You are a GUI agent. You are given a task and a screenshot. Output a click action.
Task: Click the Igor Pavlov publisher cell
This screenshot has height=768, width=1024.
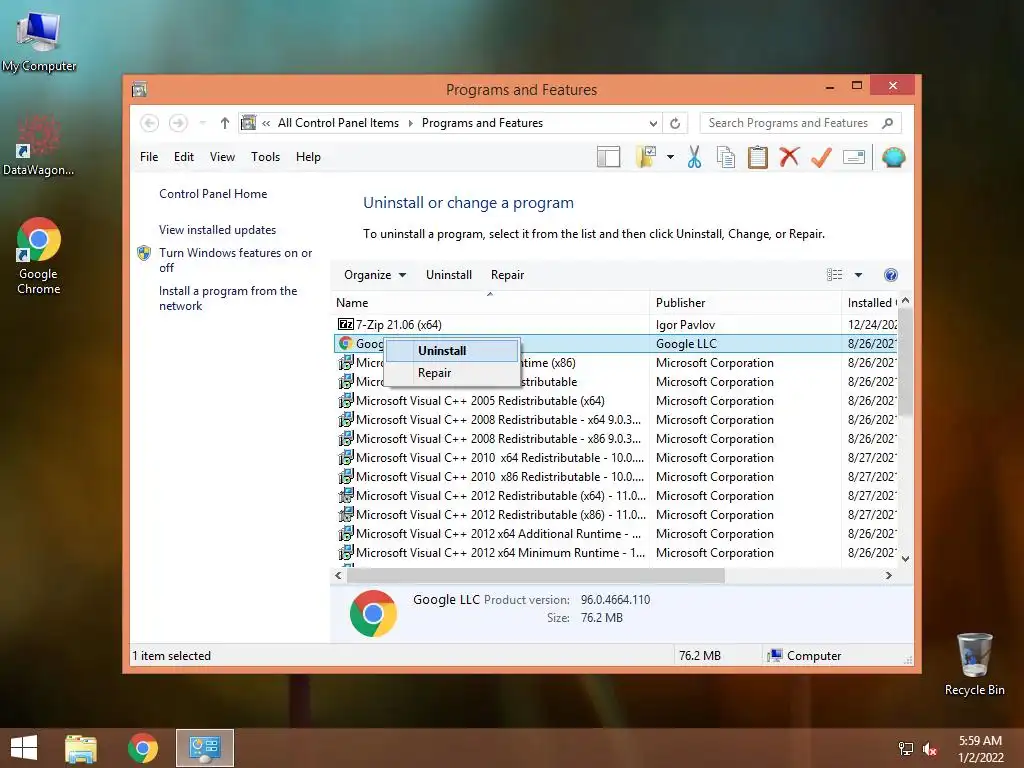(x=685, y=325)
